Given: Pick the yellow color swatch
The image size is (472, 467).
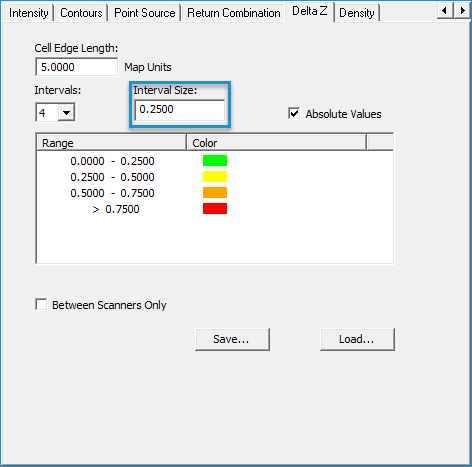Looking at the screenshot, I should click(215, 176).
